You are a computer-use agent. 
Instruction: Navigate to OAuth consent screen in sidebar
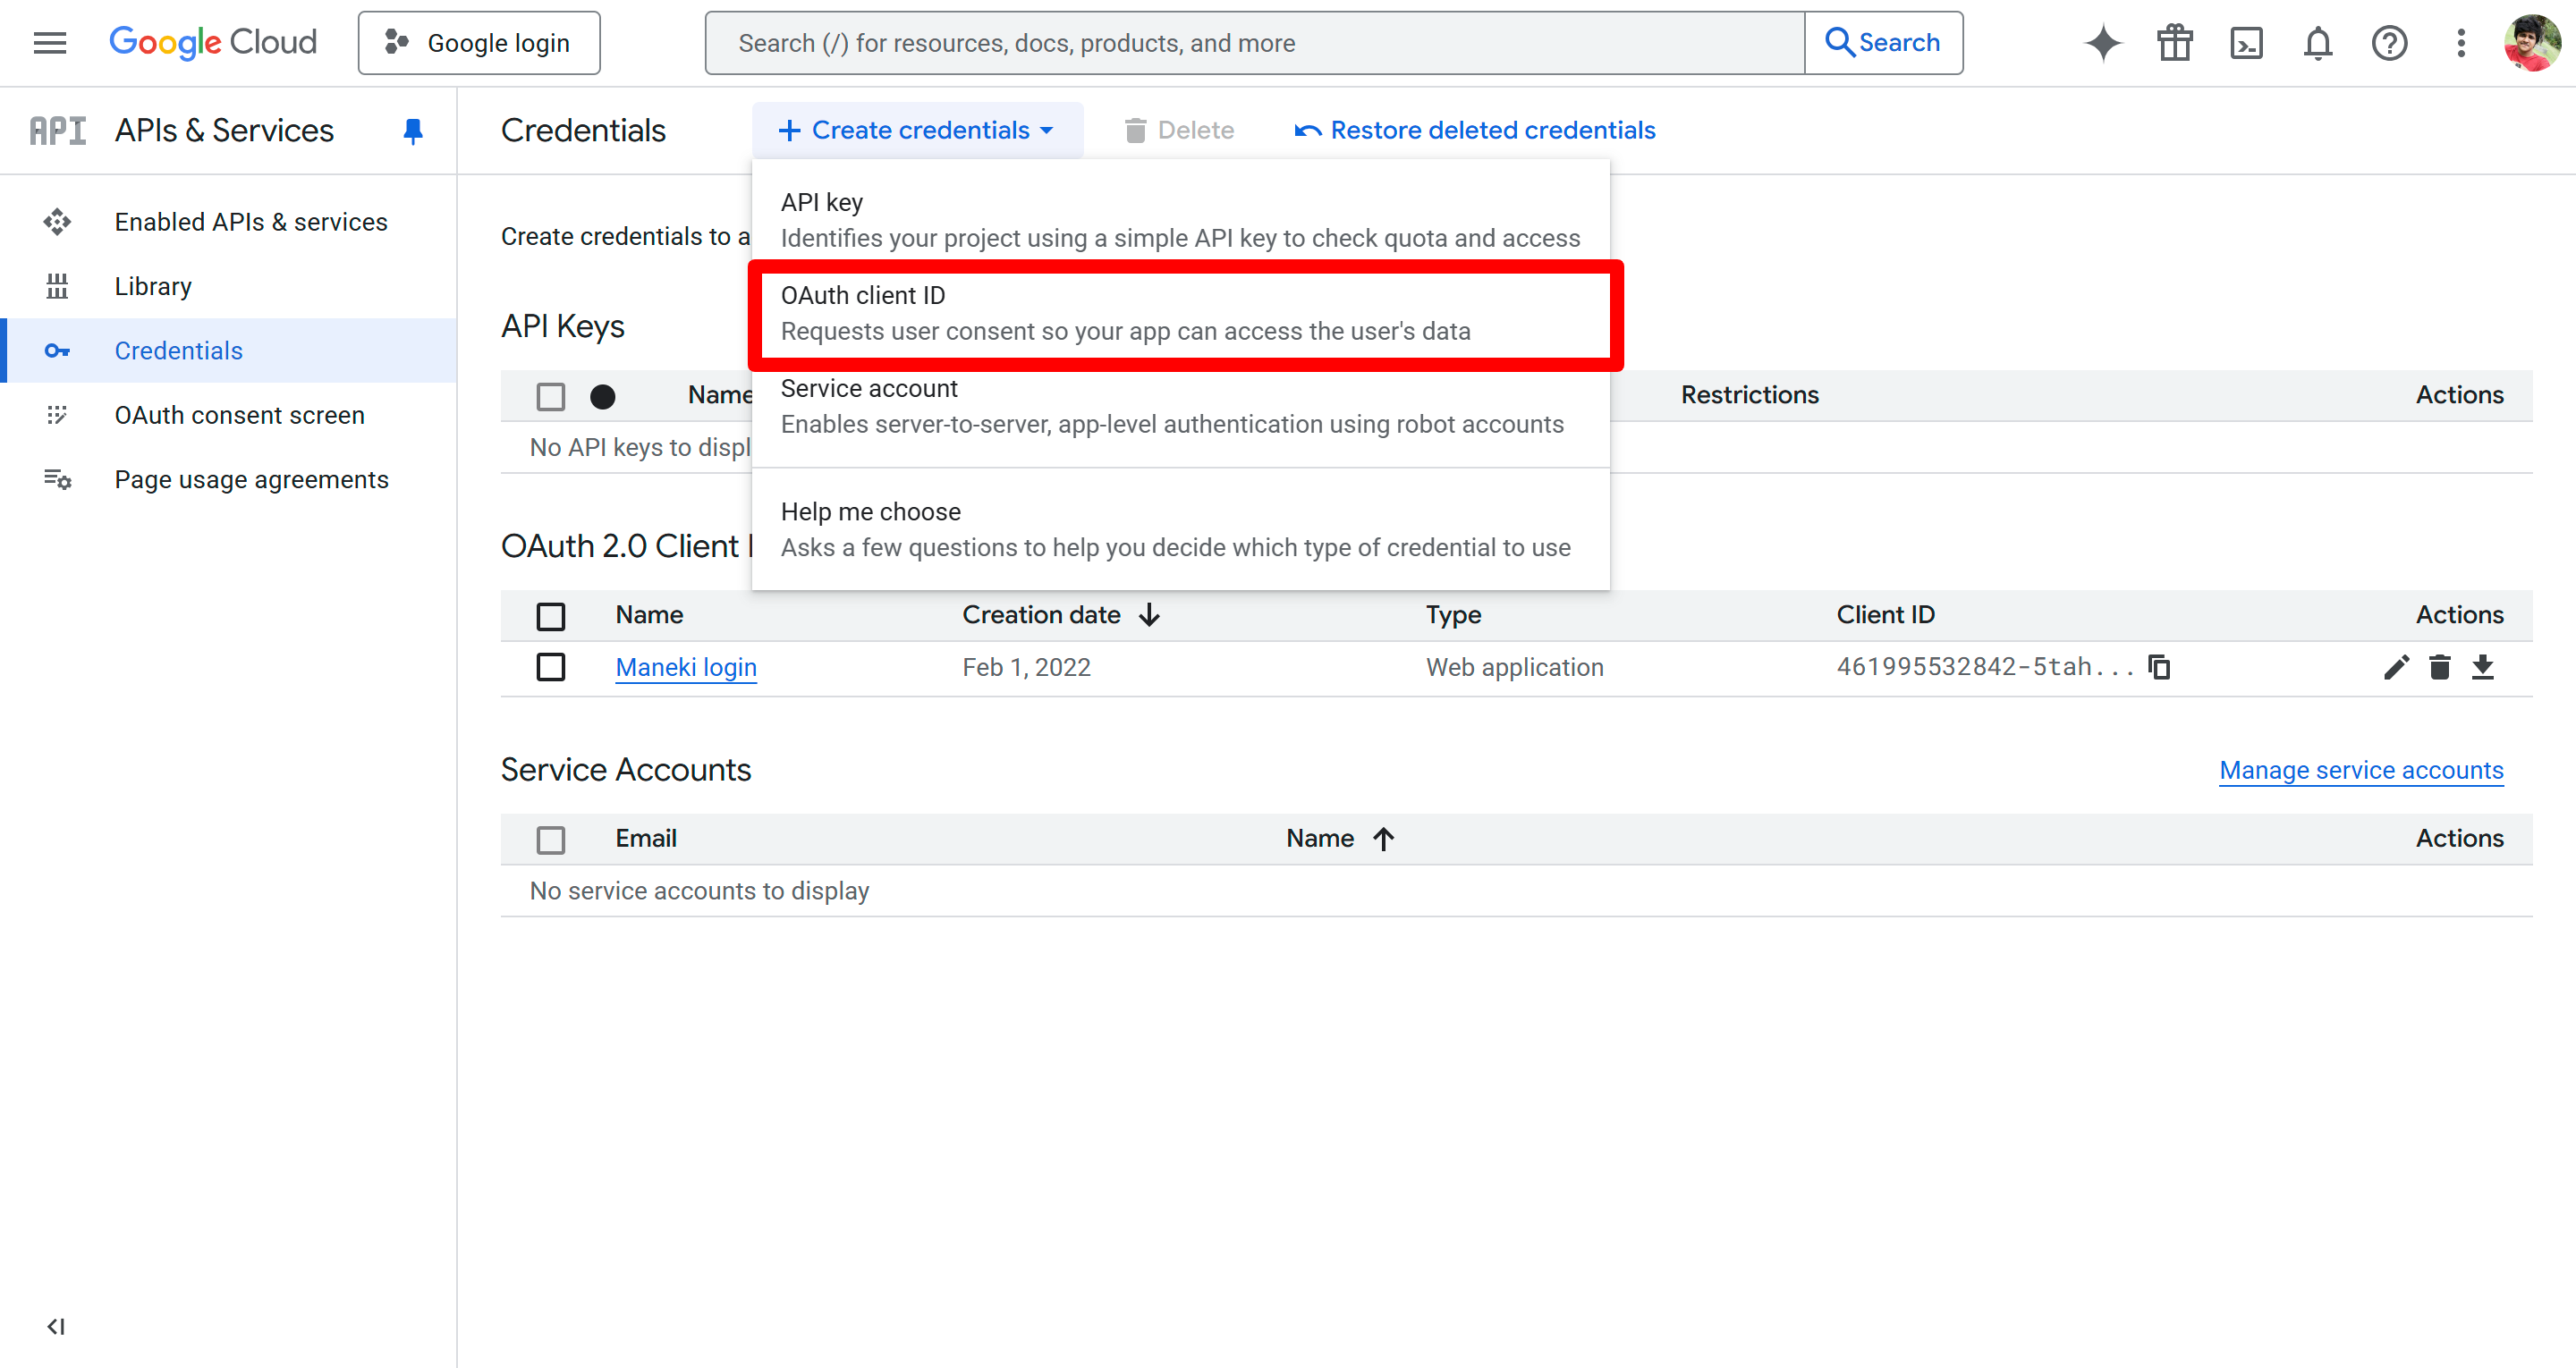click(239, 415)
